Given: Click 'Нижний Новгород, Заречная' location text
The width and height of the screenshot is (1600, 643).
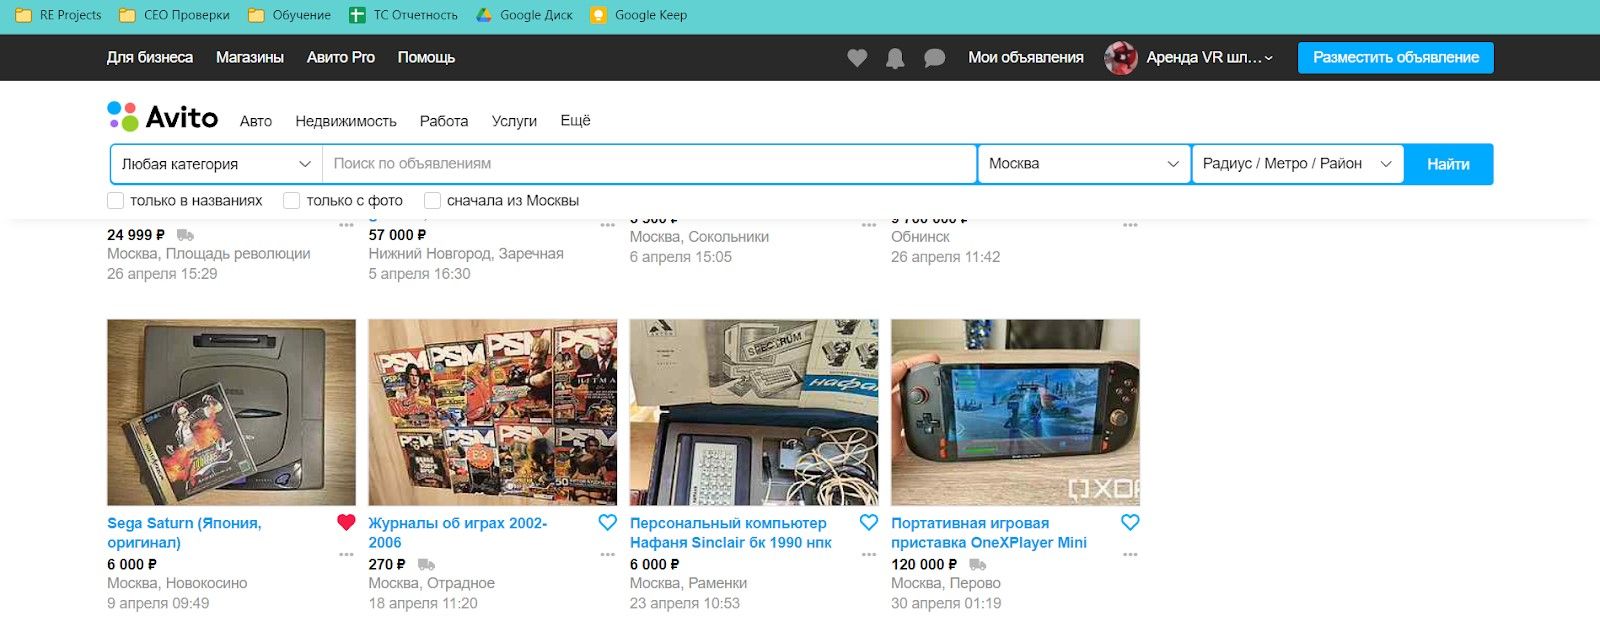Looking at the screenshot, I should [x=466, y=254].
